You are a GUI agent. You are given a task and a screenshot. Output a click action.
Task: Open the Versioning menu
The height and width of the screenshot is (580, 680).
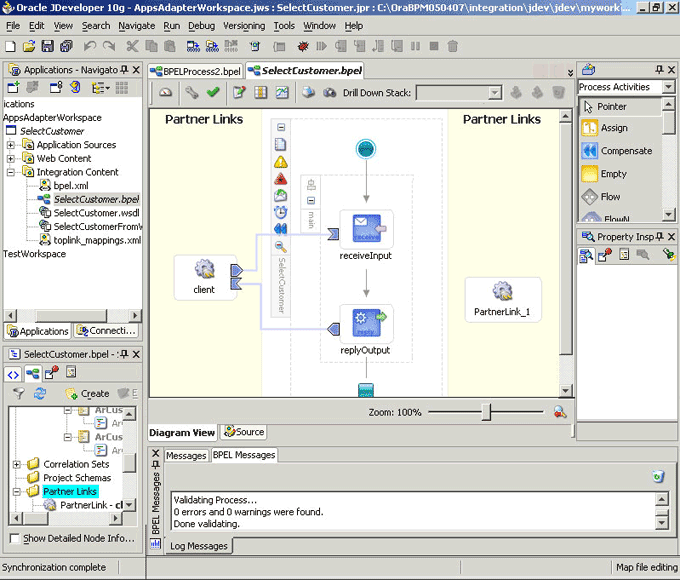(x=244, y=26)
